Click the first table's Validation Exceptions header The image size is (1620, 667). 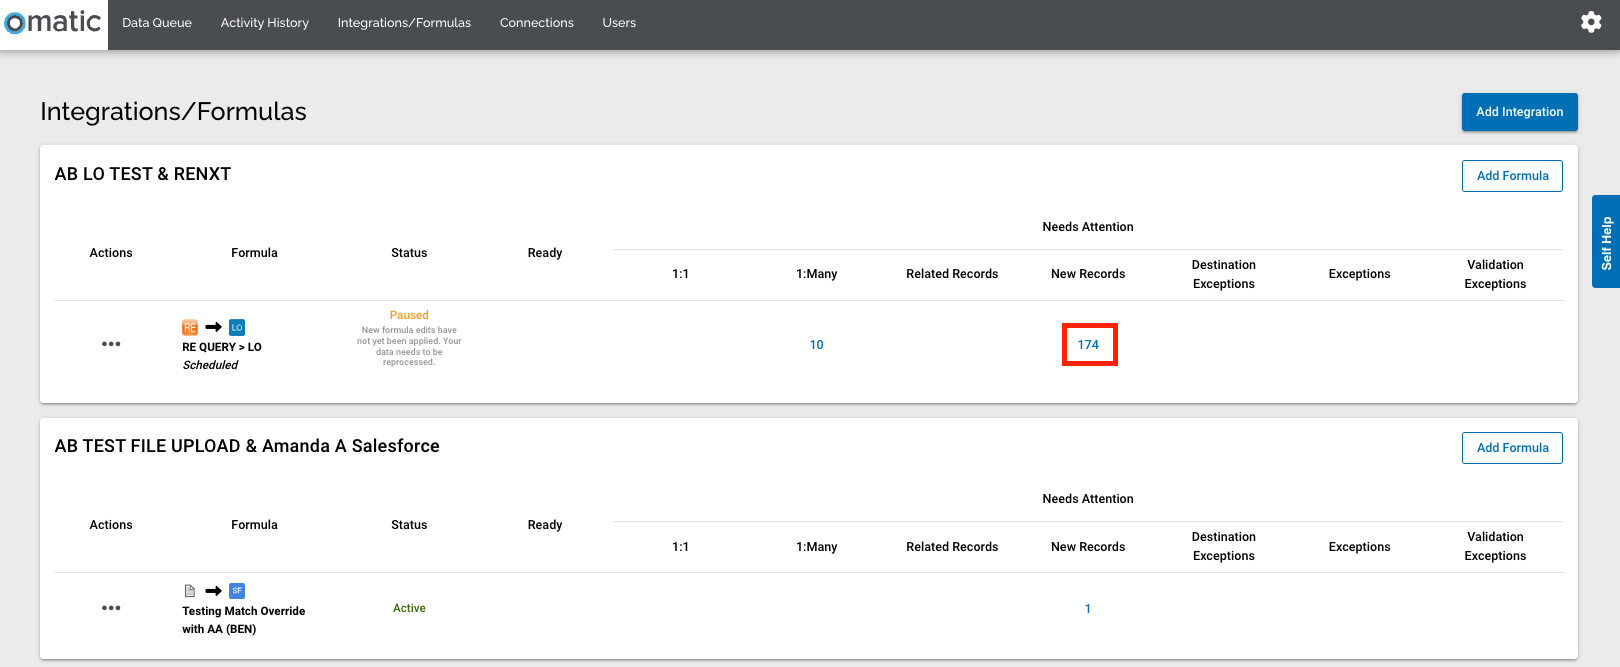(1495, 274)
